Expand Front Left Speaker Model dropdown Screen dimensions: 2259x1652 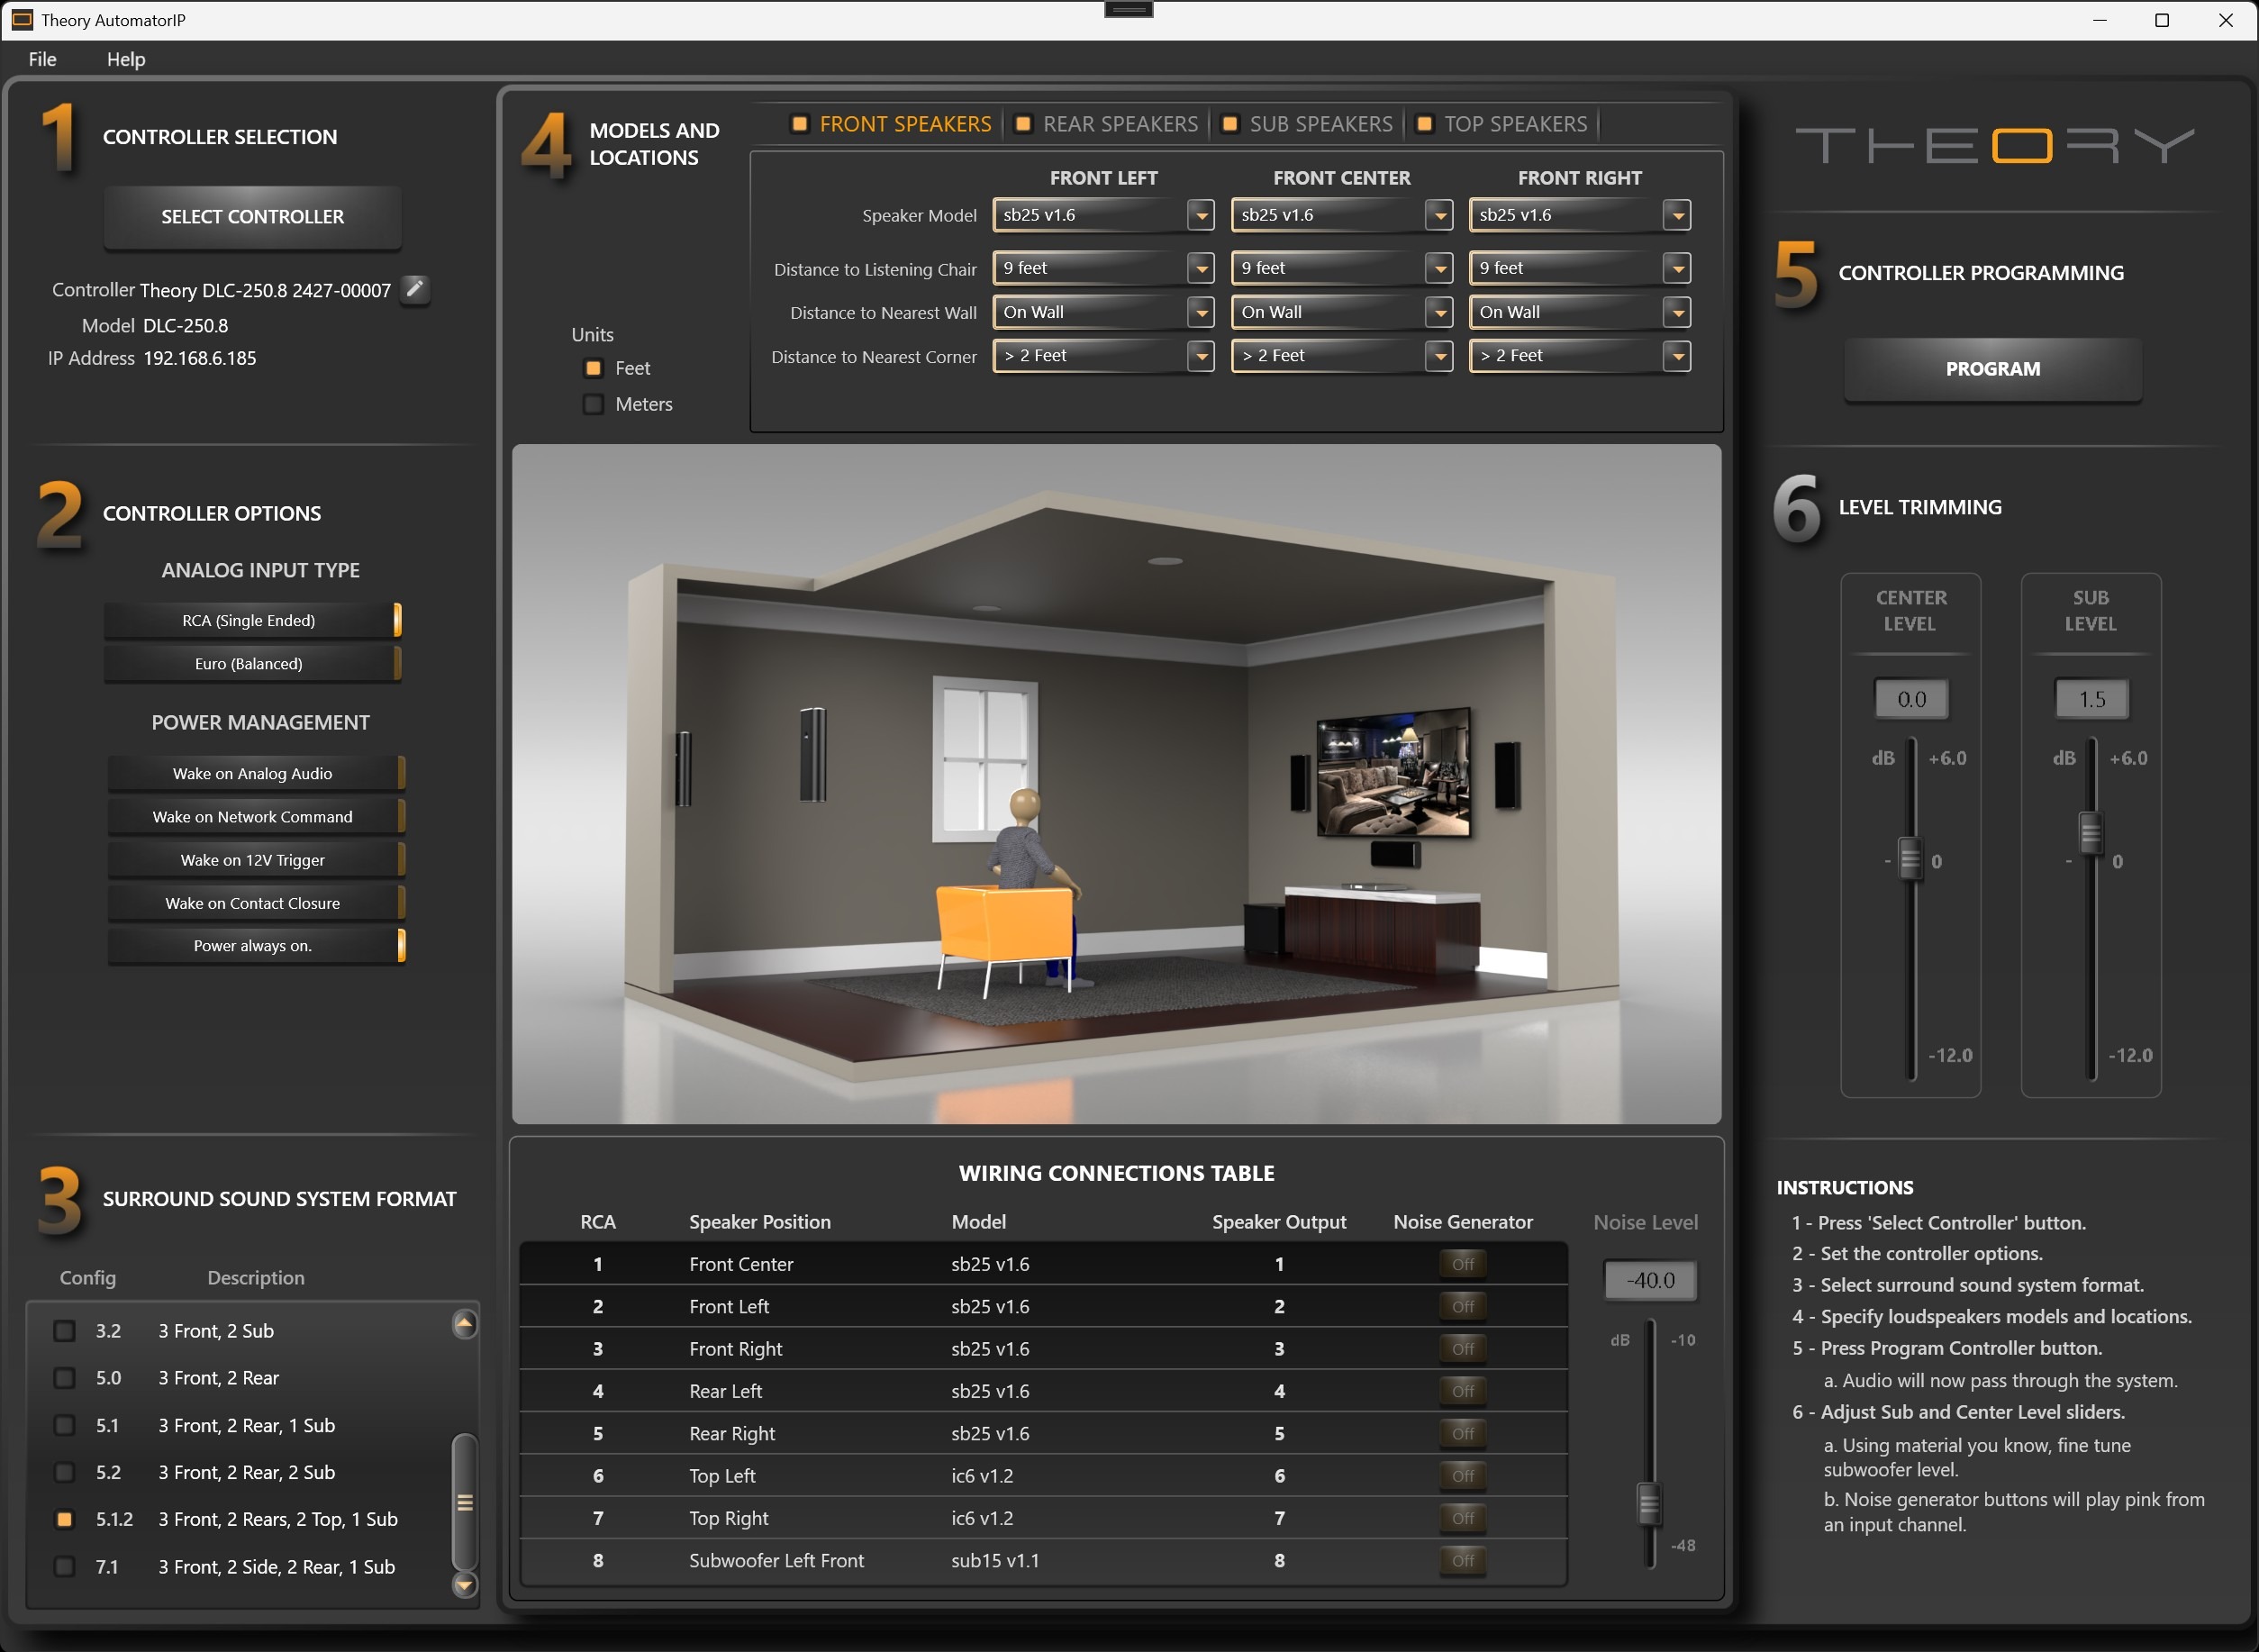tap(1200, 215)
